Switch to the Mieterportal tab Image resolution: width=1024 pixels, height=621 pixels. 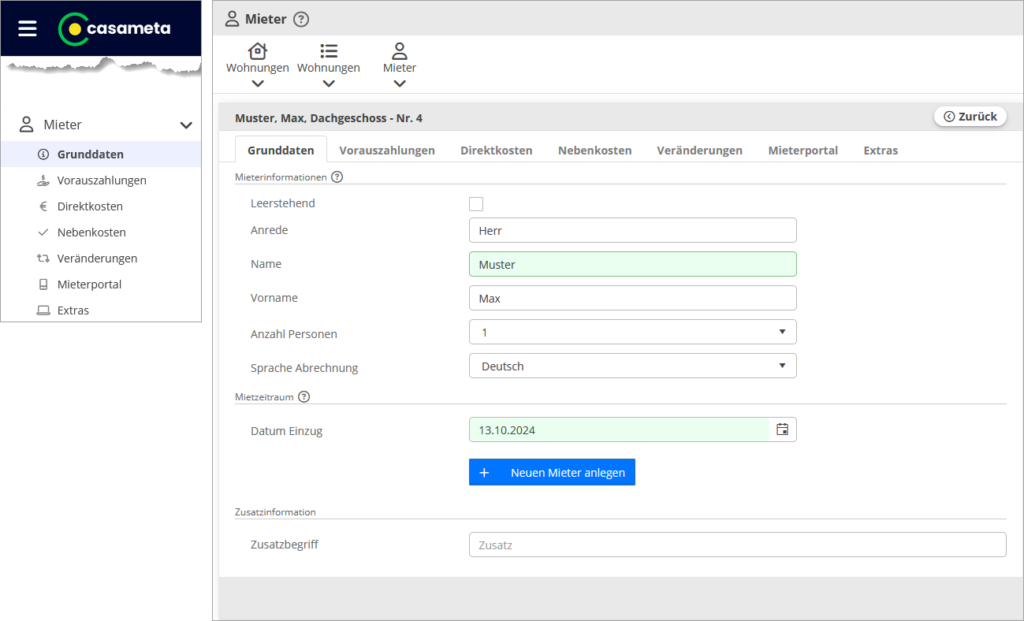(x=802, y=150)
